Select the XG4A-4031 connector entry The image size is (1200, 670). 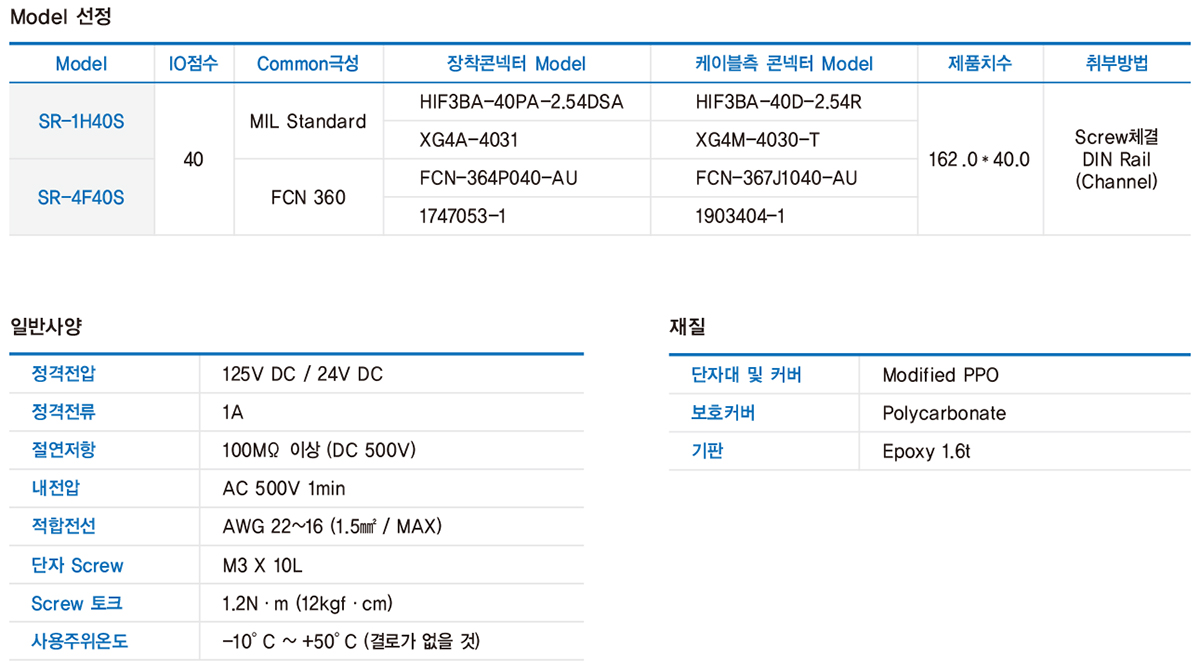click(468, 141)
